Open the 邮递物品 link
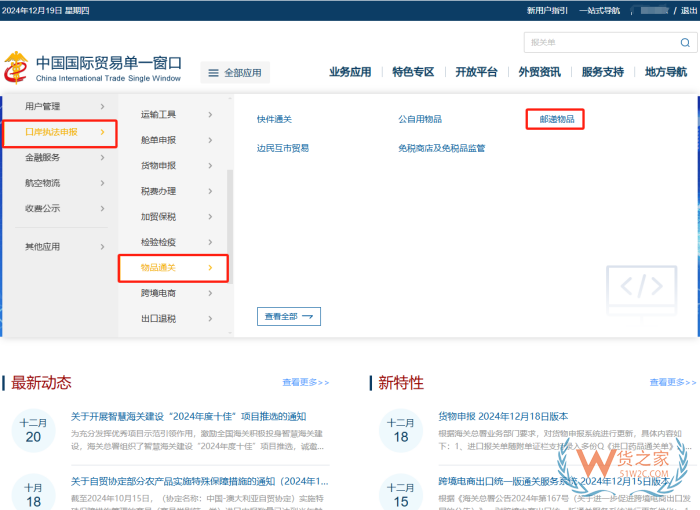This screenshot has height=510, width=700. [556, 119]
